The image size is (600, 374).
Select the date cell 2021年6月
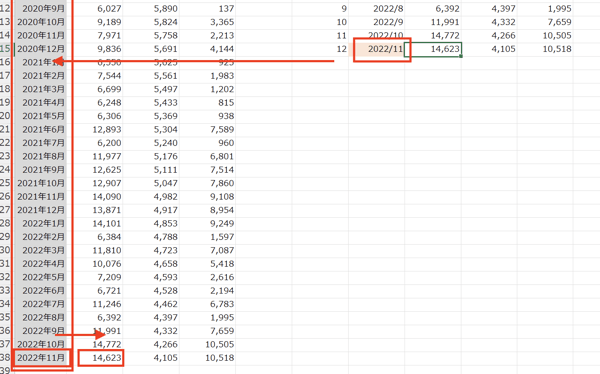click(41, 129)
